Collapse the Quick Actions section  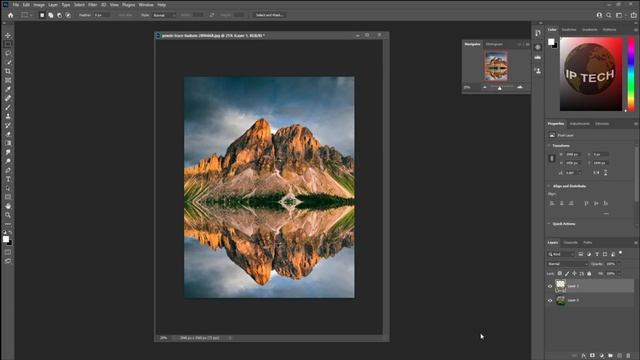(549, 224)
